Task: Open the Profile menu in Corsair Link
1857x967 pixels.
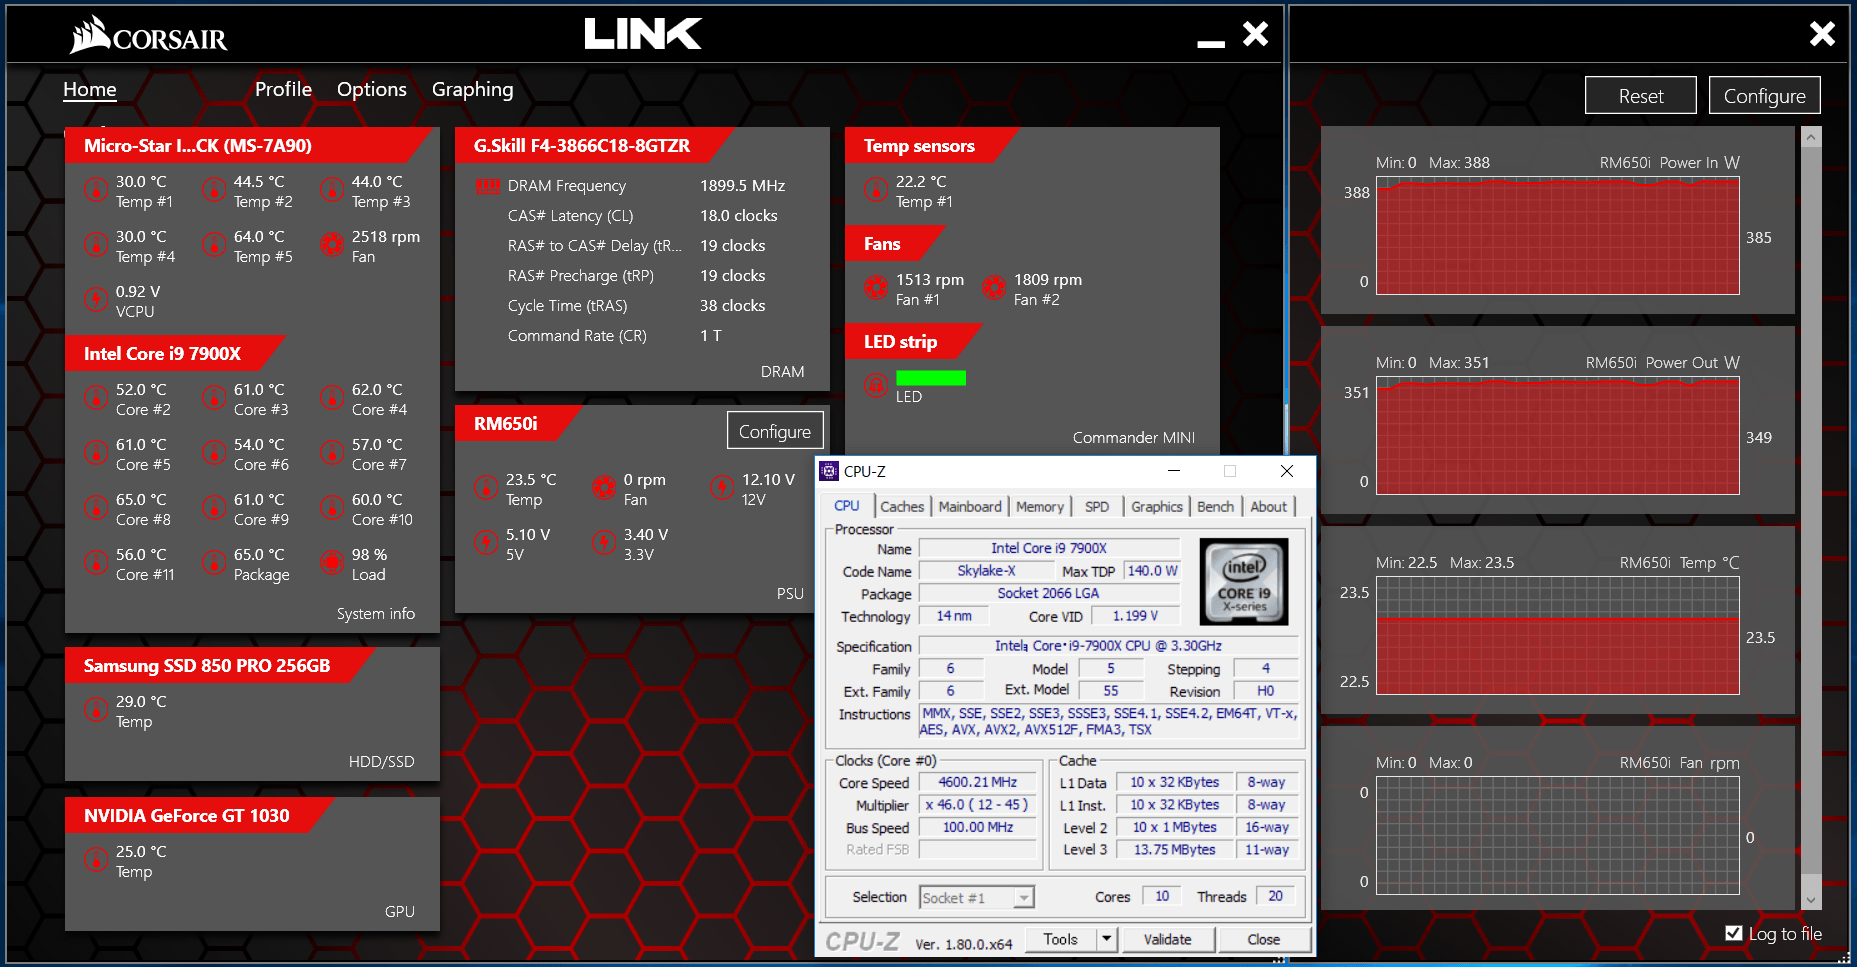Action: (x=283, y=89)
